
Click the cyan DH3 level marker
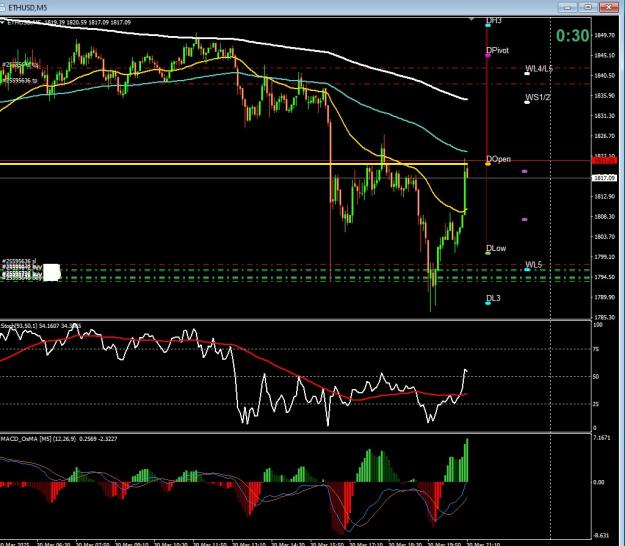(x=488, y=25)
